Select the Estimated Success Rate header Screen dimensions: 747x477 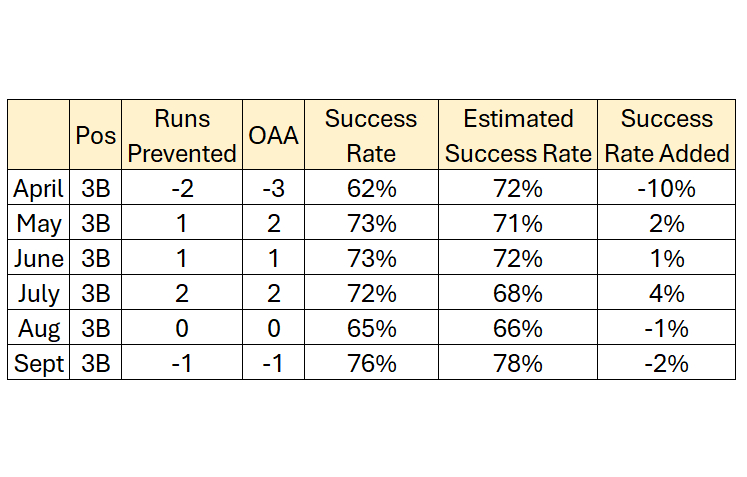coord(518,136)
